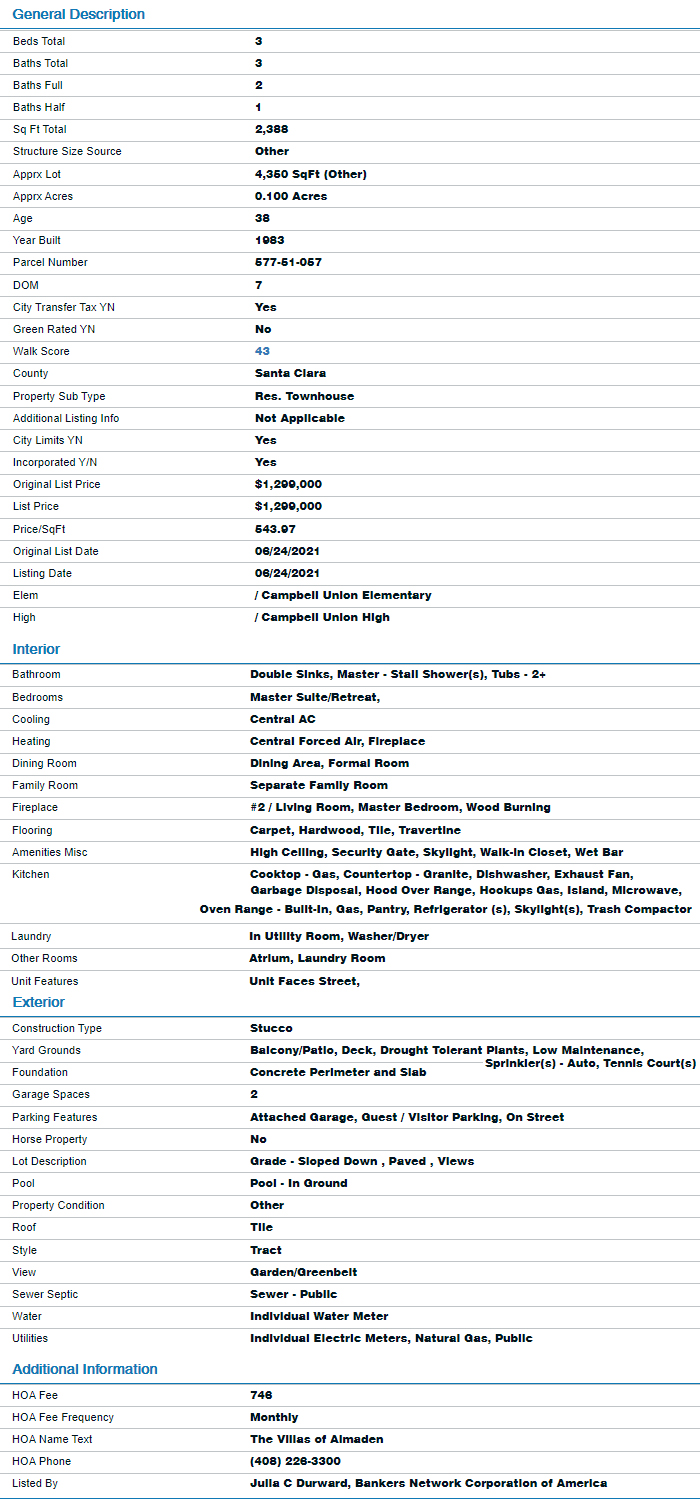This screenshot has height=1499, width=700.
Task: Open the Walk Score value 43 link
Action: click(262, 351)
